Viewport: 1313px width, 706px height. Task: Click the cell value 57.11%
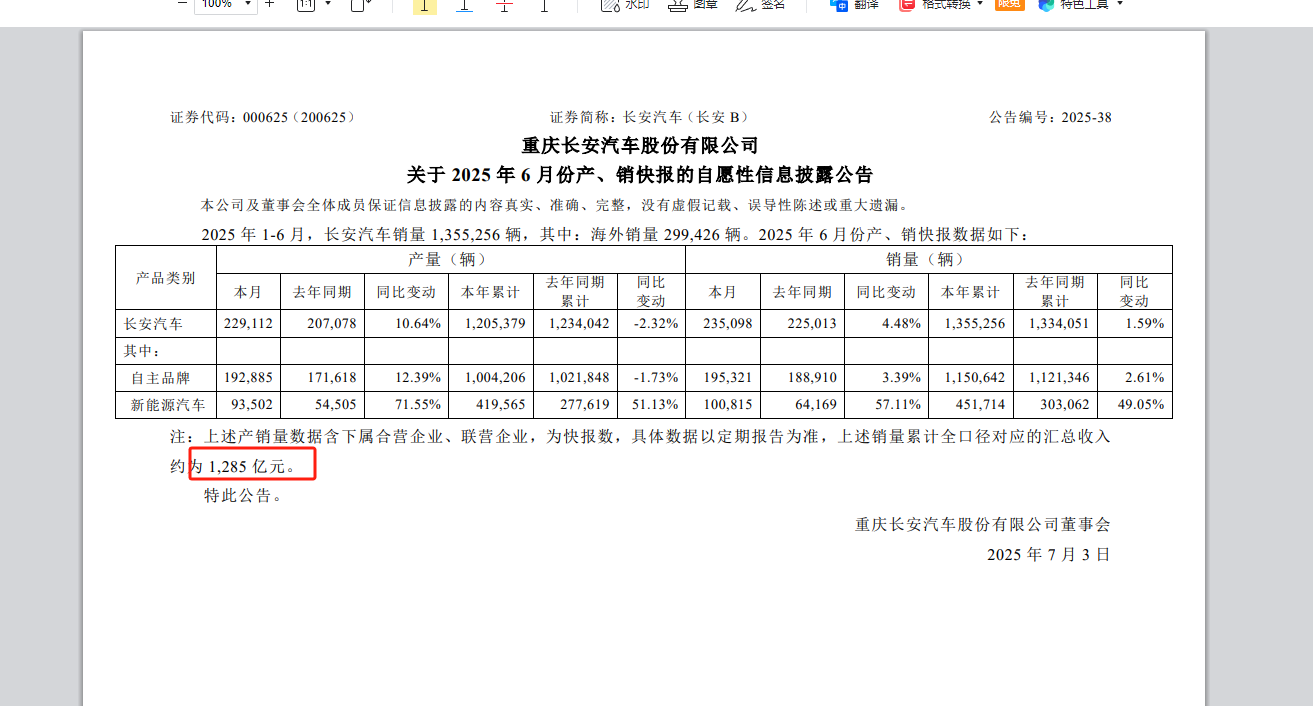pyautogui.click(x=897, y=405)
